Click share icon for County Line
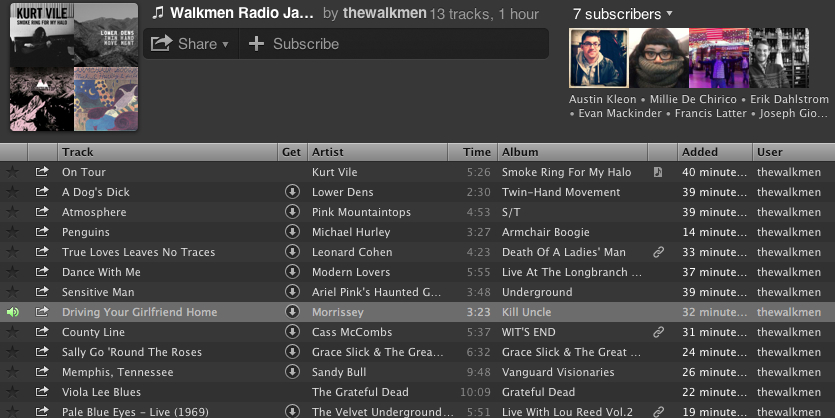The height and width of the screenshot is (418, 835). point(42,331)
